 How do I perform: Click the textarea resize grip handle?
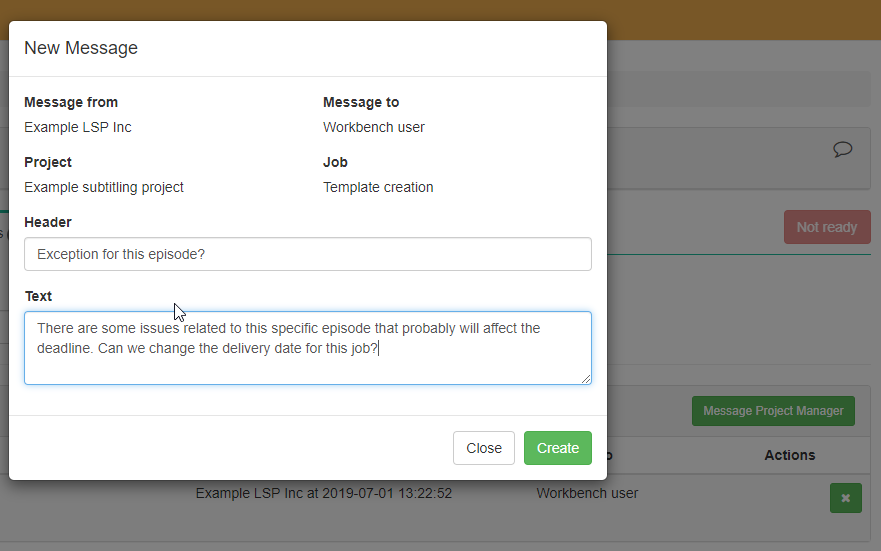[x=586, y=379]
